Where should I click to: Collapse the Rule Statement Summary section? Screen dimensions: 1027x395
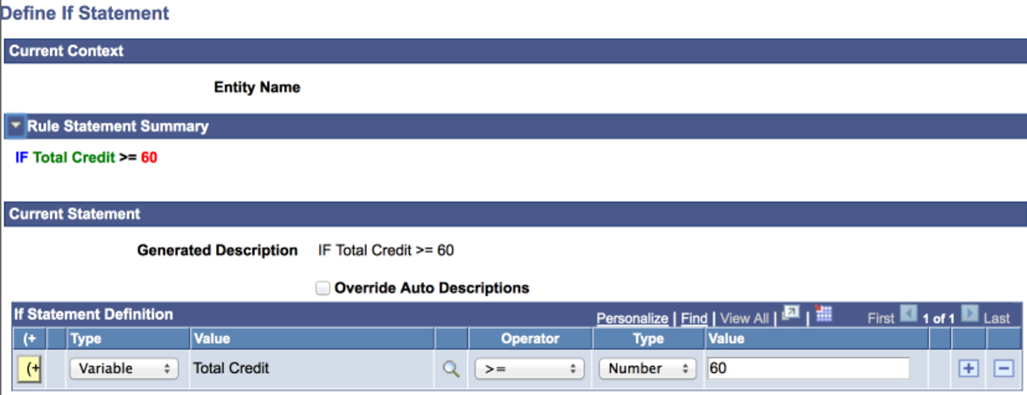point(15,126)
